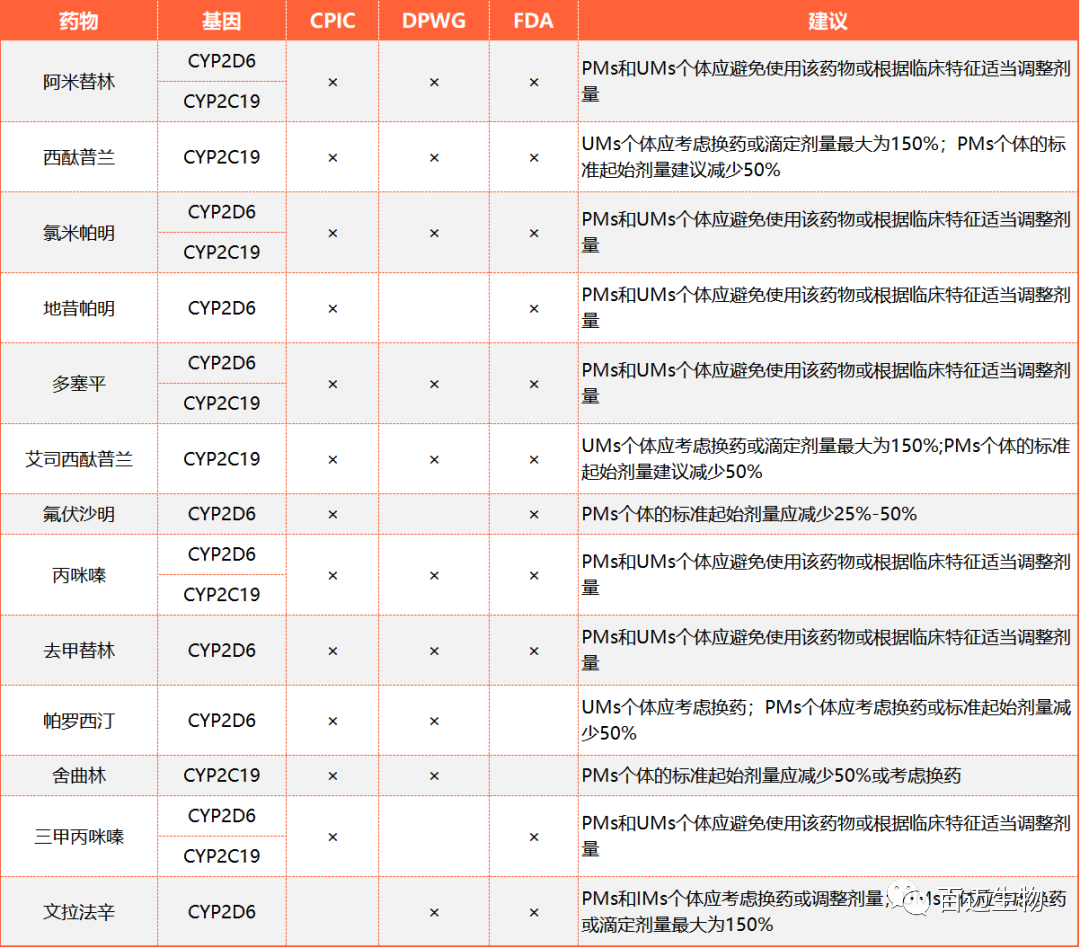Click the 基因 column header

222,21
